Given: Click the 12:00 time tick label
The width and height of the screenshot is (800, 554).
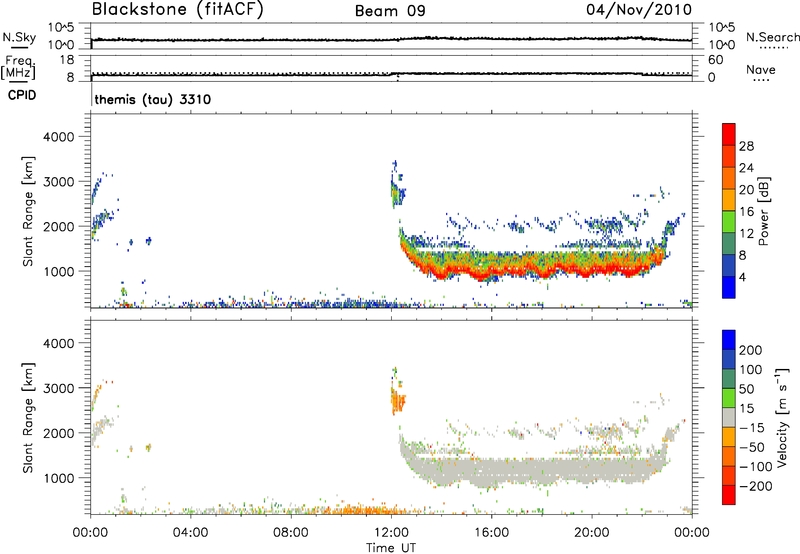Looking at the screenshot, I should click(391, 533).
